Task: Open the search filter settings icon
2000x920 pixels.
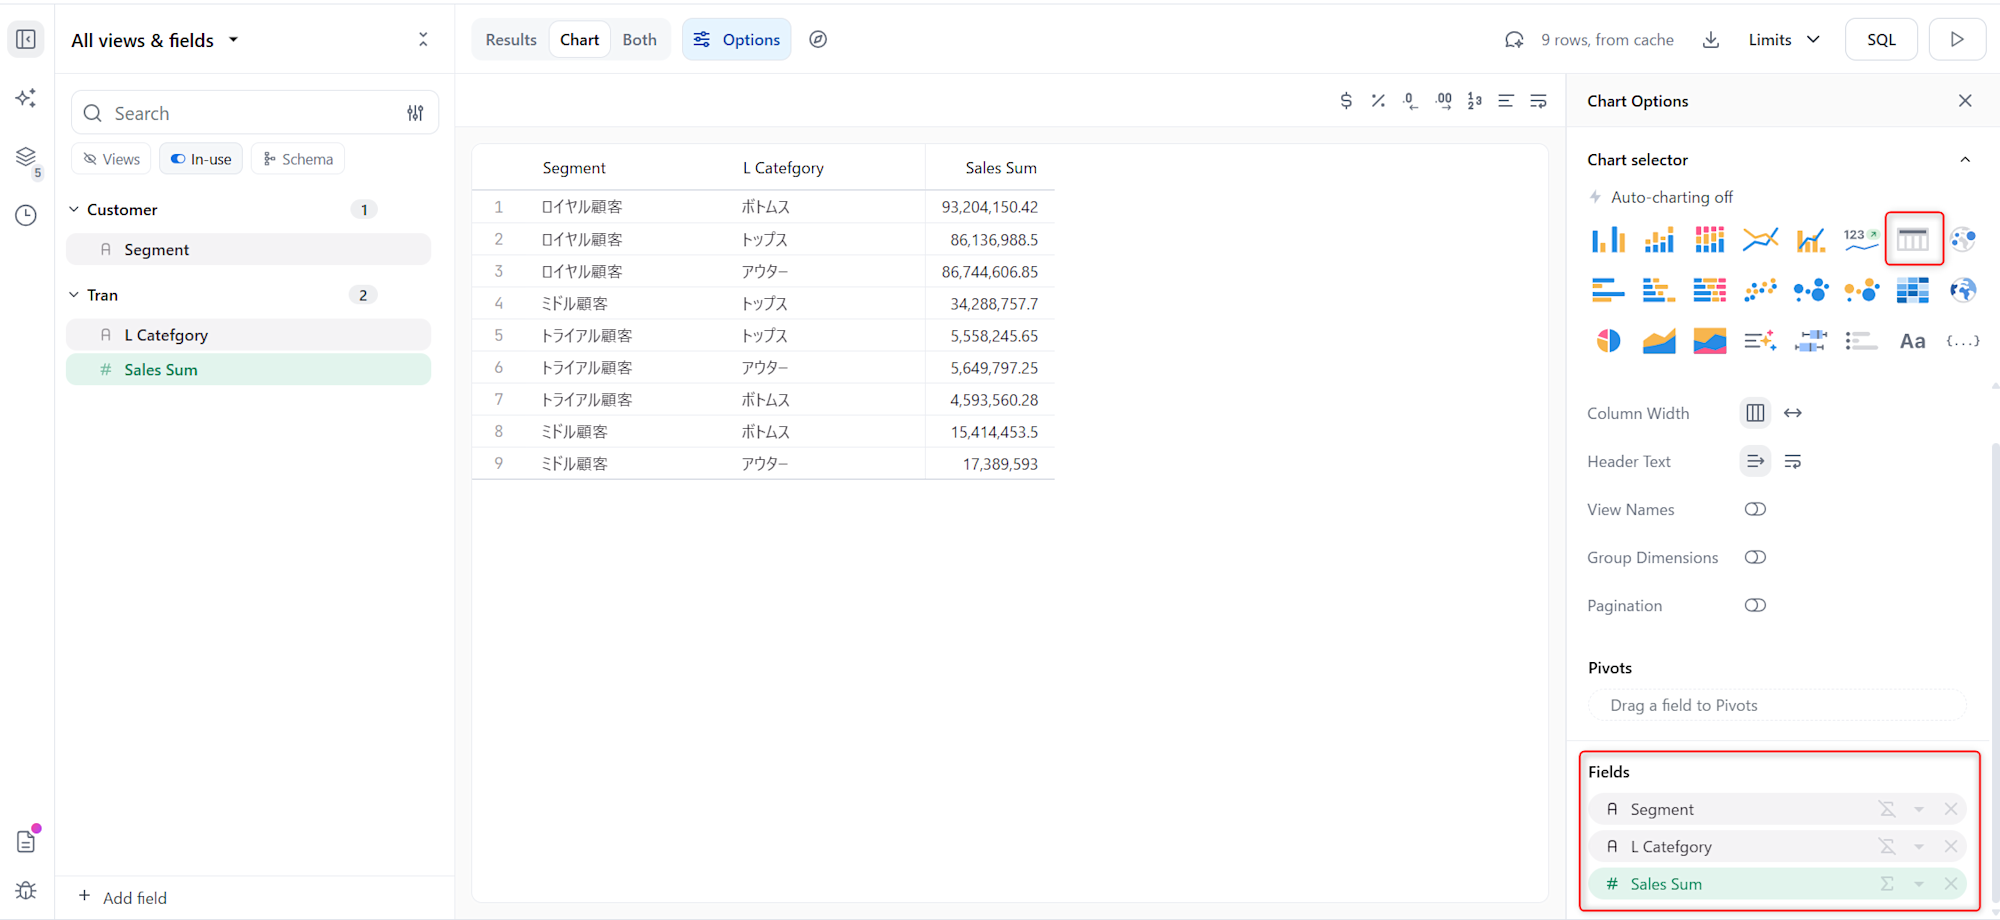Action: point(415,113)
